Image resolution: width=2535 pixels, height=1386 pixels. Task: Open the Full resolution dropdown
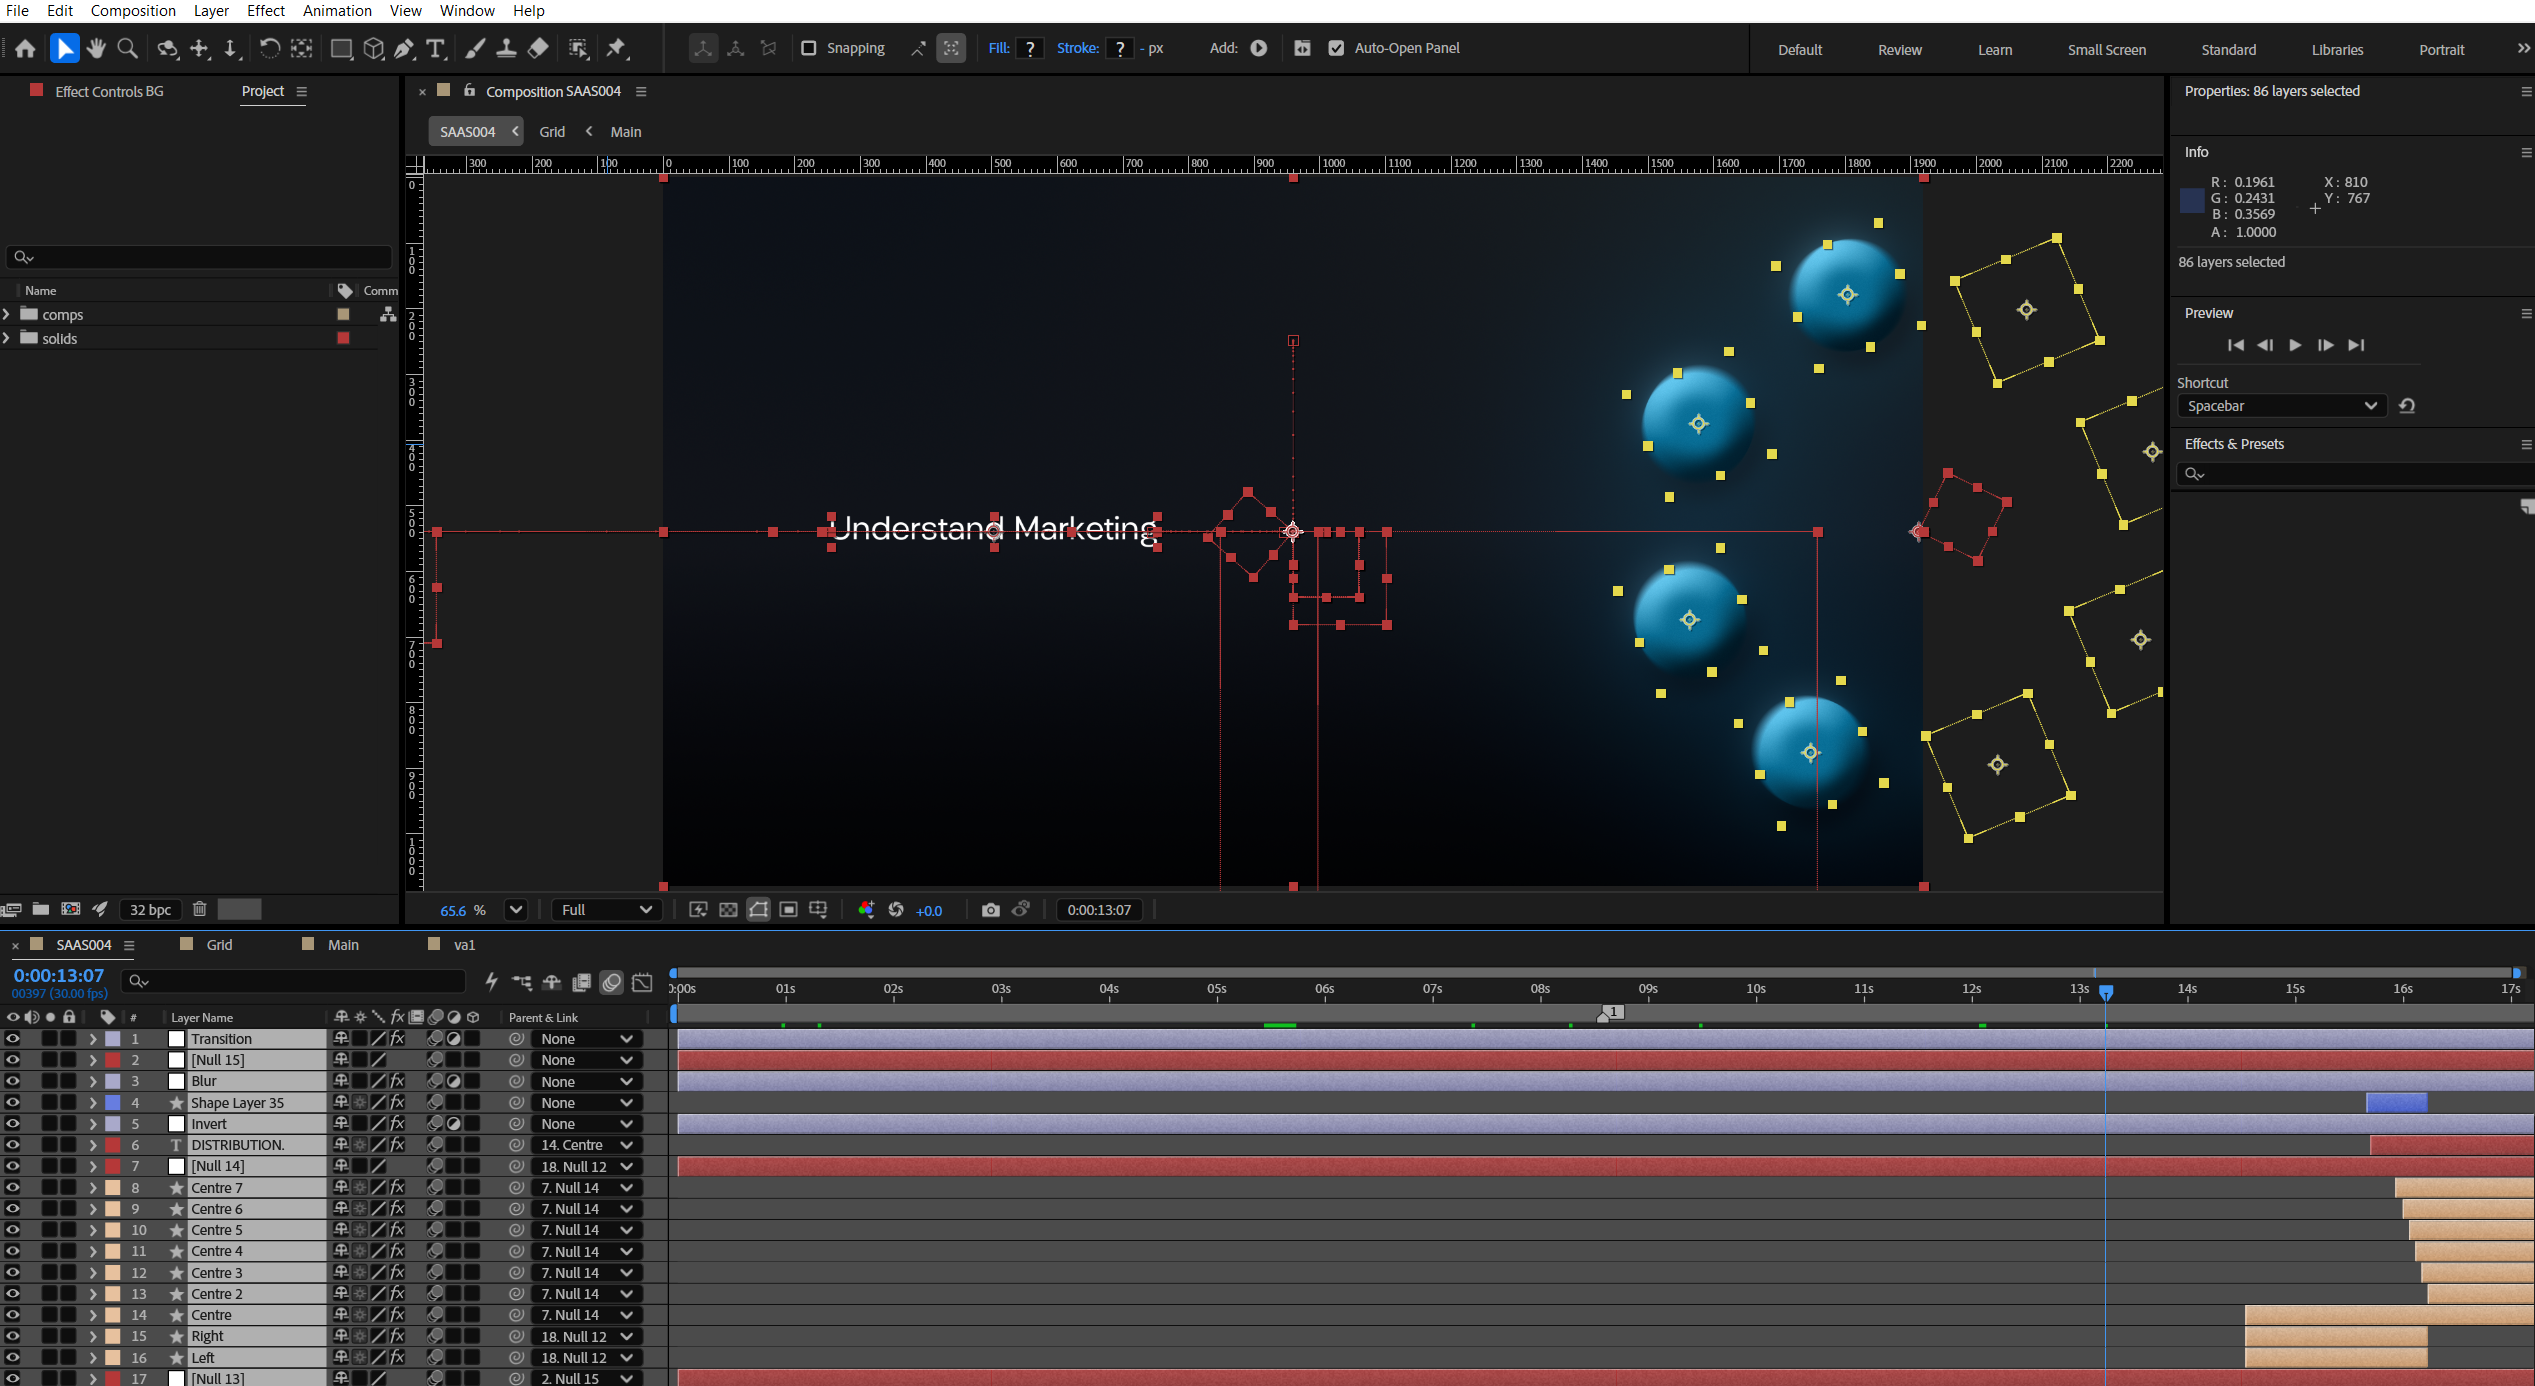pos(606,910)
